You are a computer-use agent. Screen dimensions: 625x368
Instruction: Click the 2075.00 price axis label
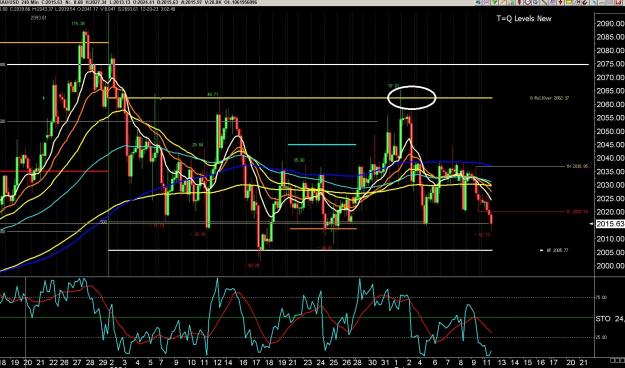tap(610, 64)
